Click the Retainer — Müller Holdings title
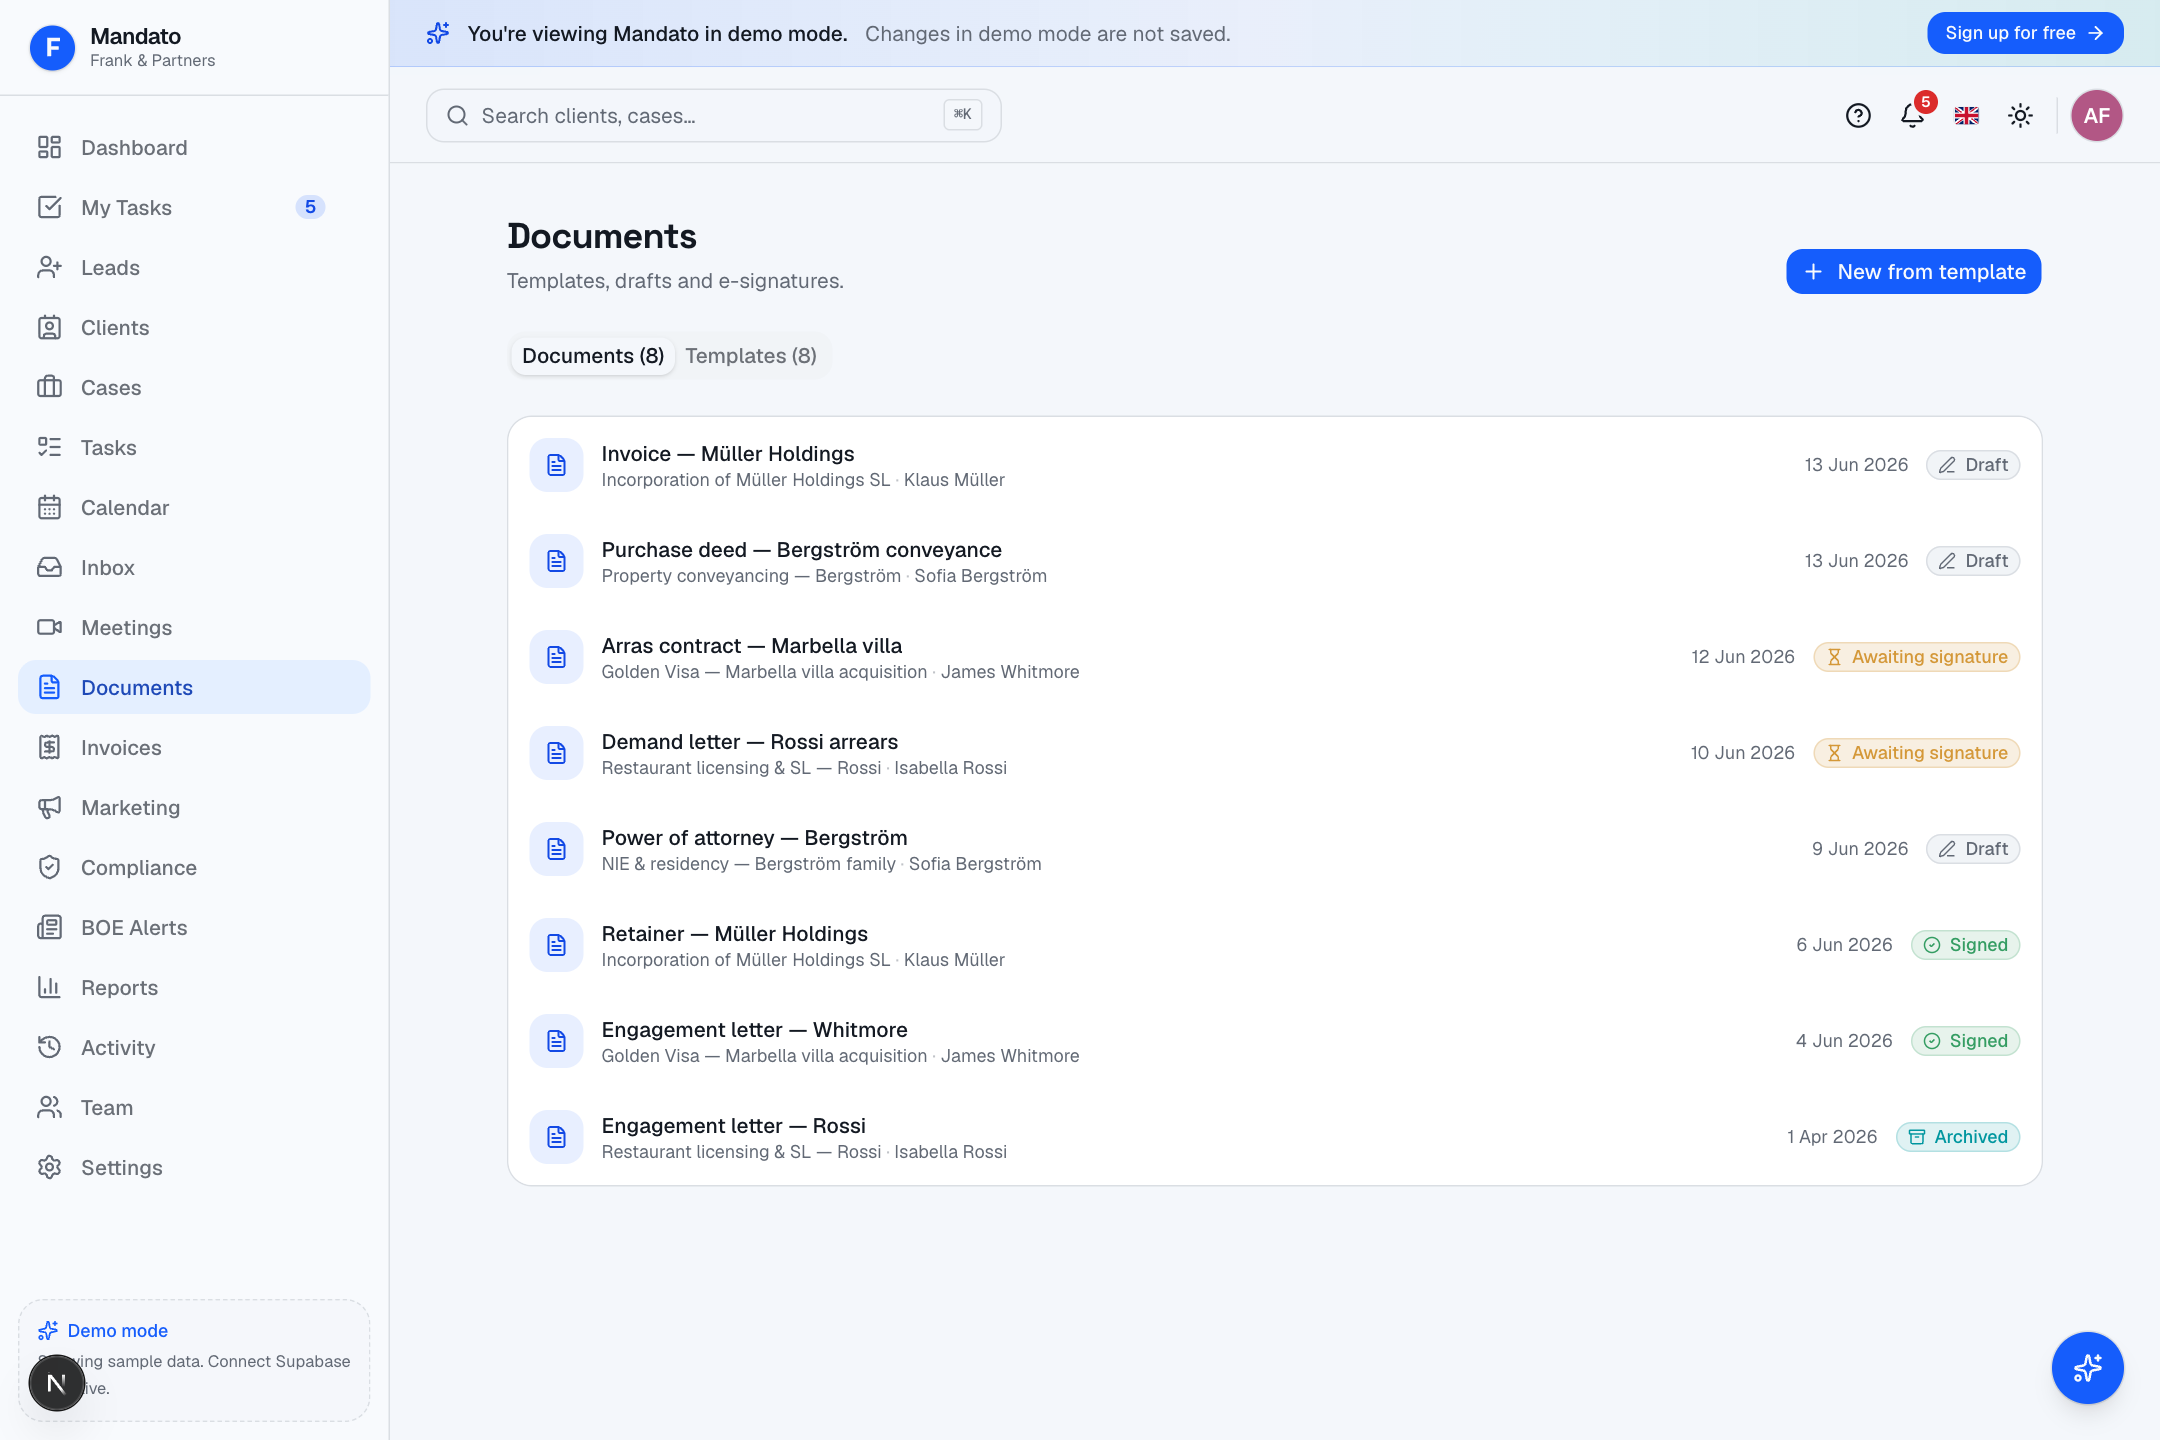The image size is (2160, 1440). (x=735, y=934)
